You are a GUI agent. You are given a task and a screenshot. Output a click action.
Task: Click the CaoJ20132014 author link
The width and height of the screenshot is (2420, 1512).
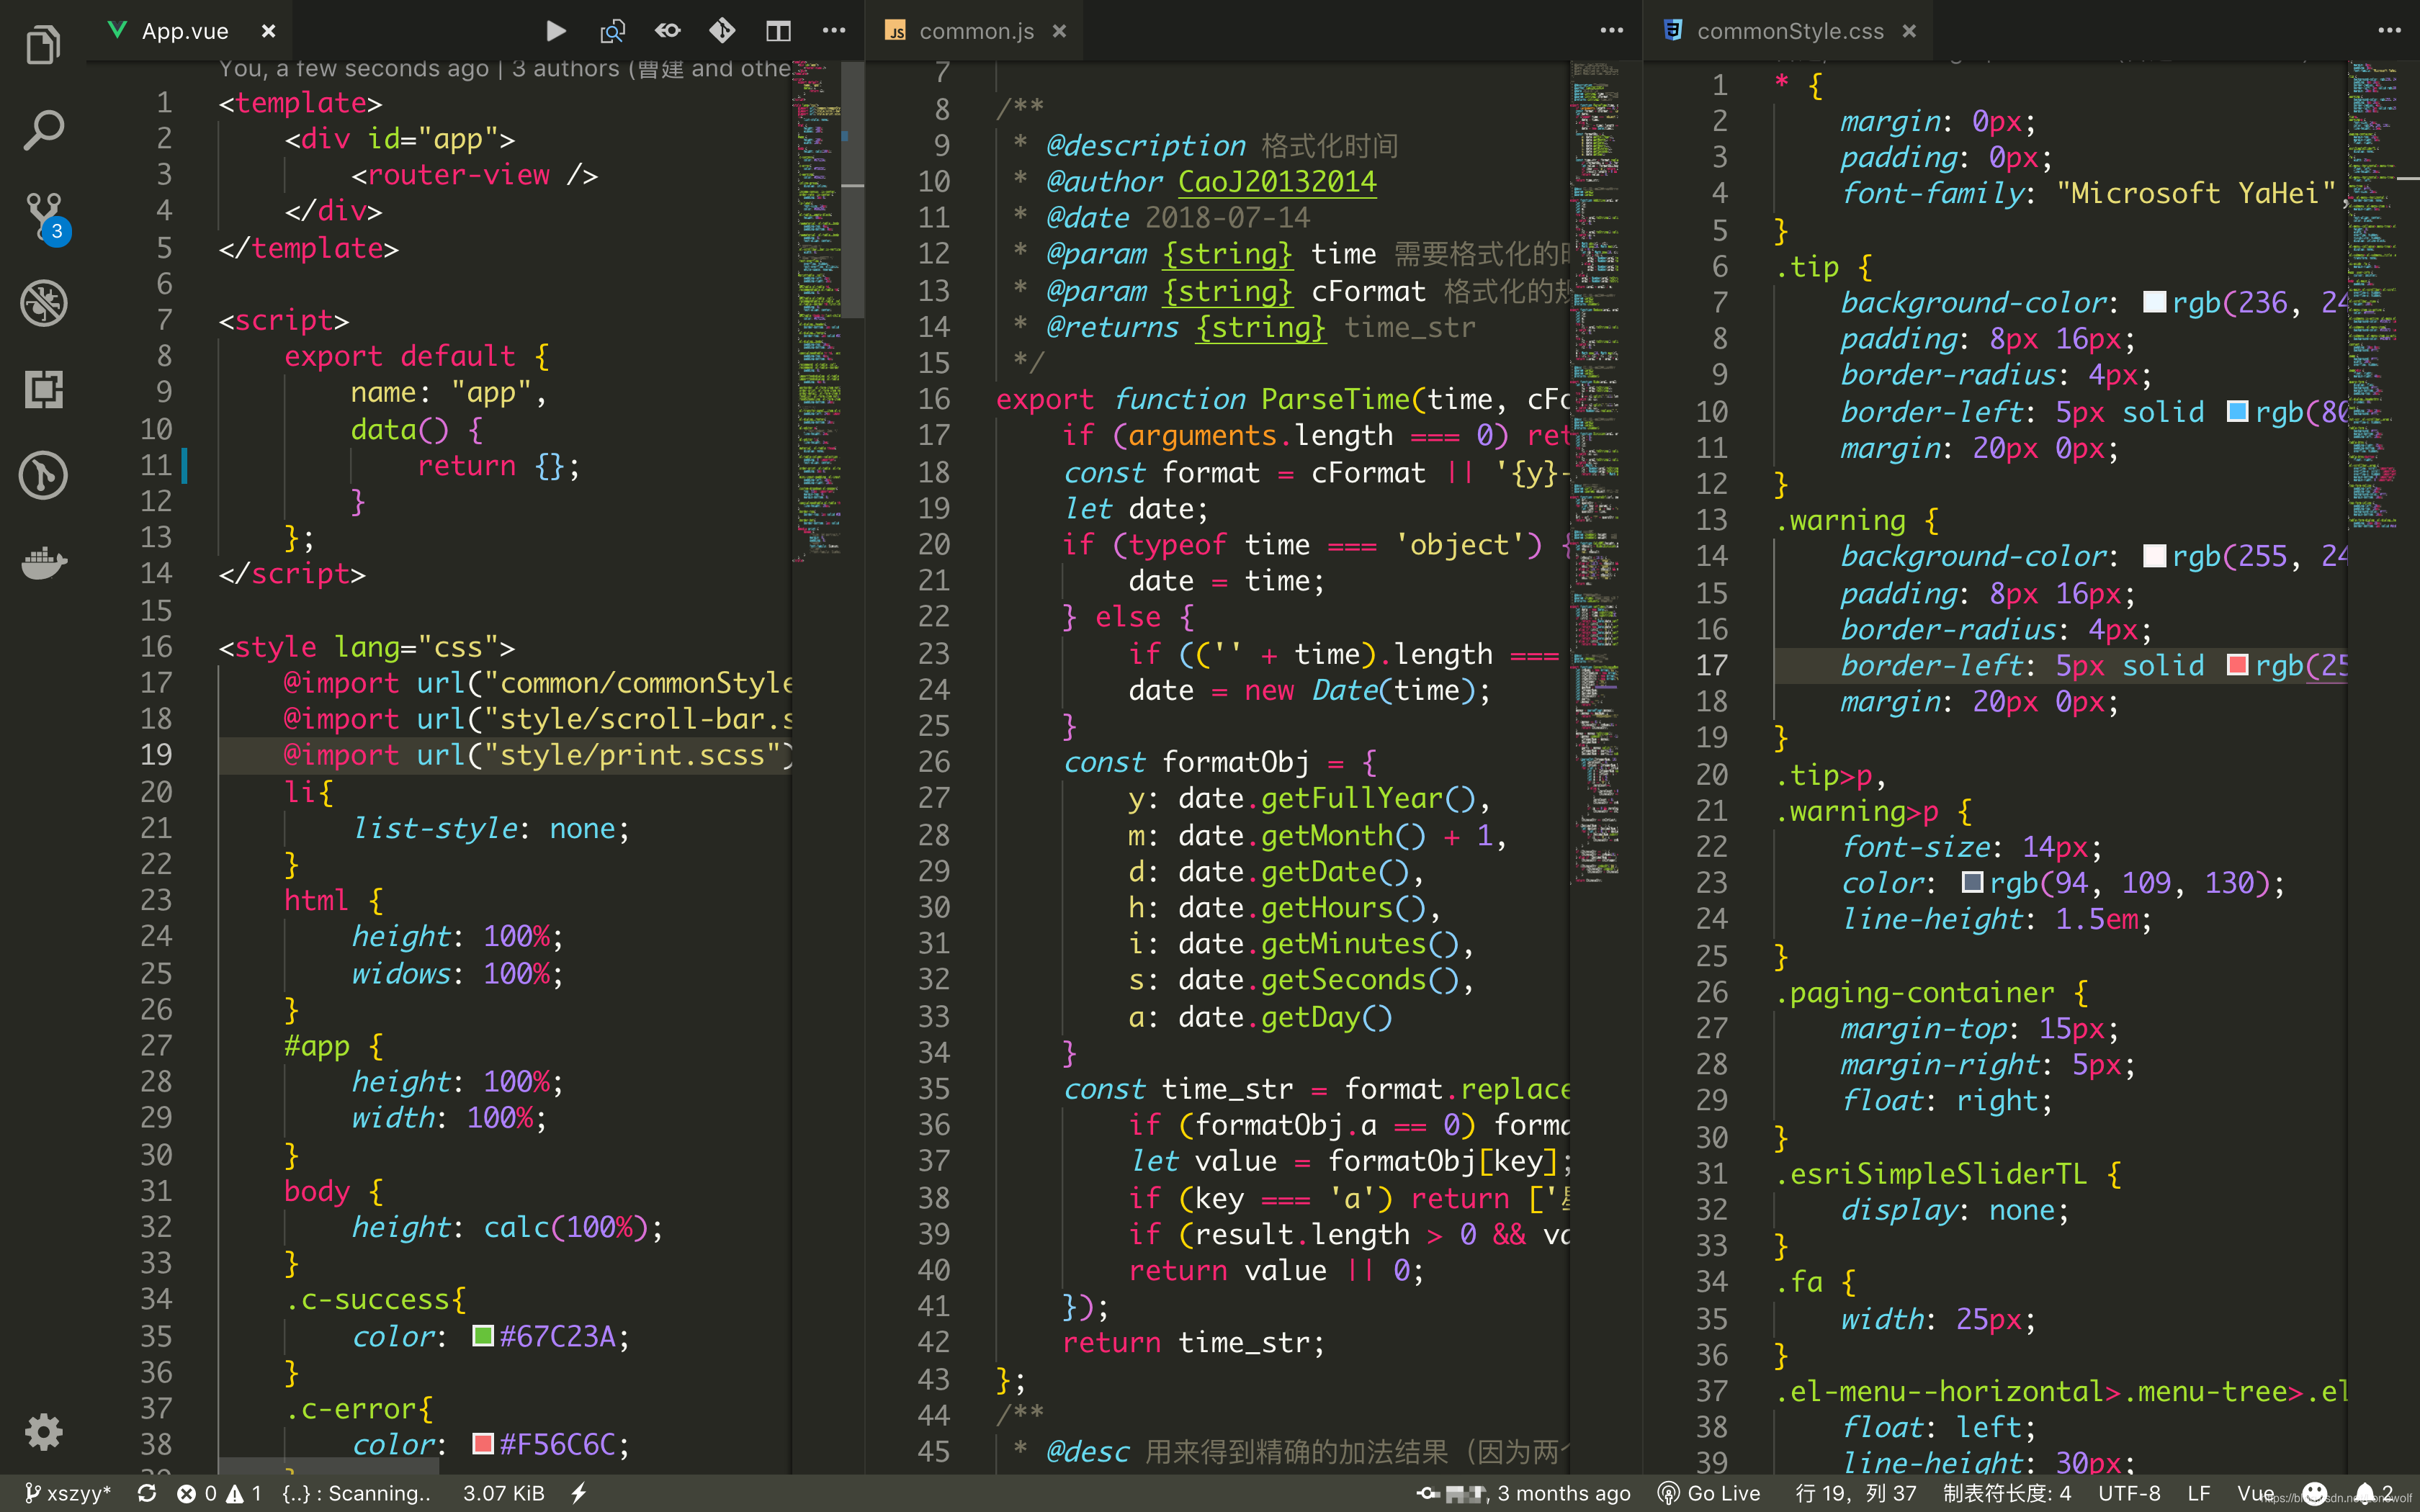point(1277,182)
